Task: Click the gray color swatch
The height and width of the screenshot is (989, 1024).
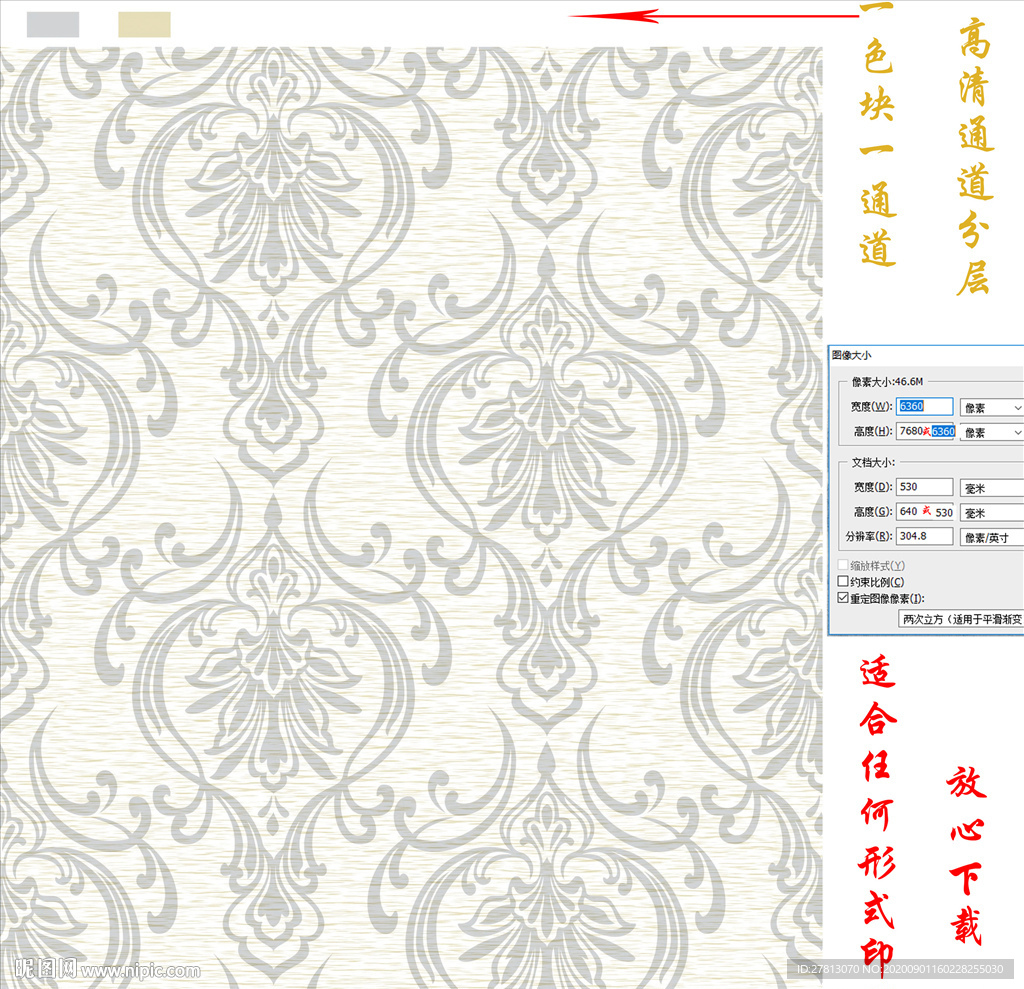Action: [53, 24]
